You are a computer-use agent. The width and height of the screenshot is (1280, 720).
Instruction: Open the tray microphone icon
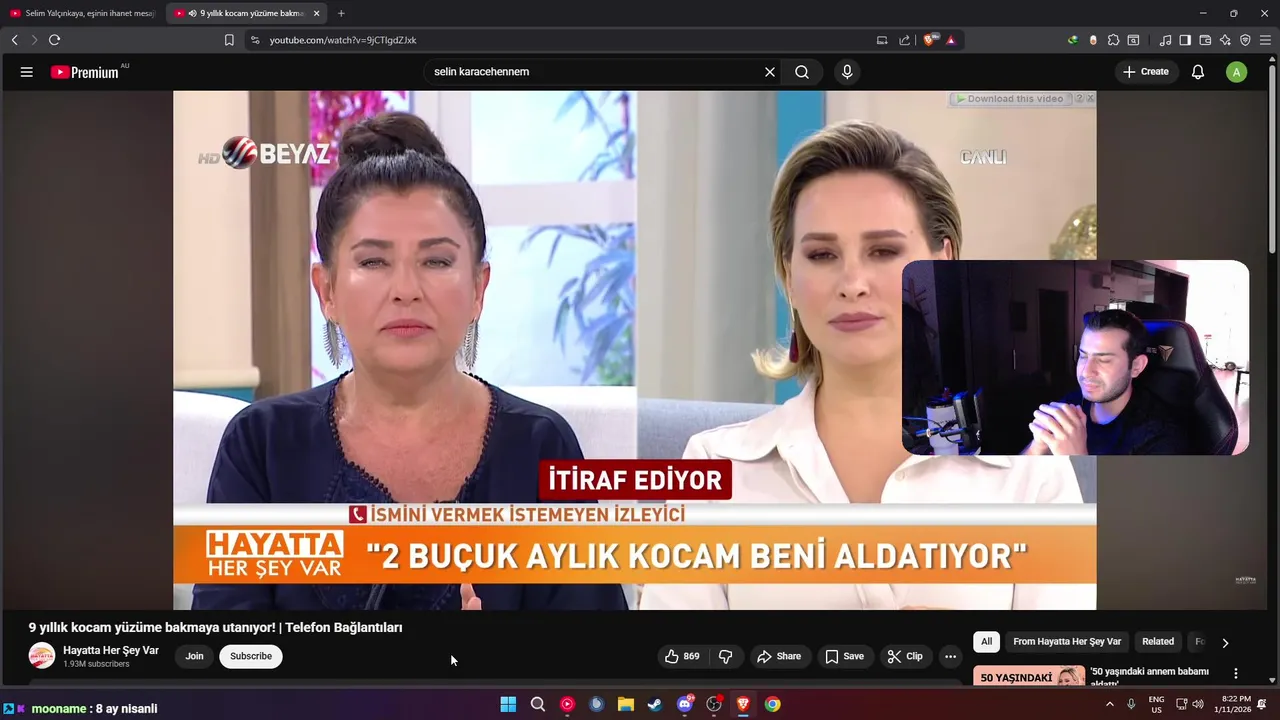(1131, 705)
